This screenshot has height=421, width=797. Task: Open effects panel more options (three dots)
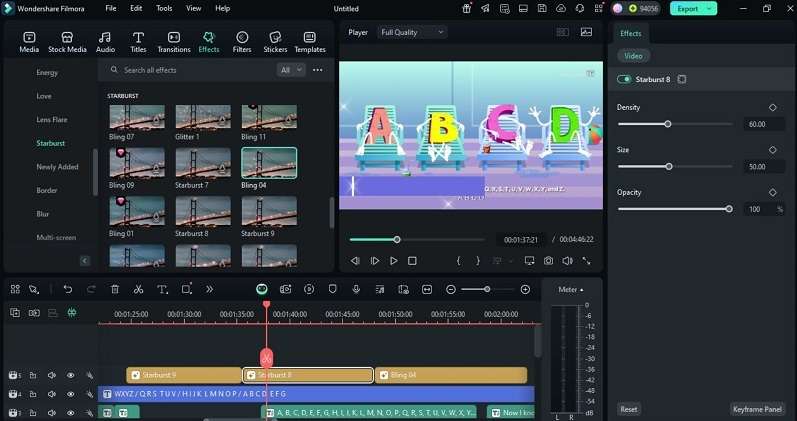(318, 70)
